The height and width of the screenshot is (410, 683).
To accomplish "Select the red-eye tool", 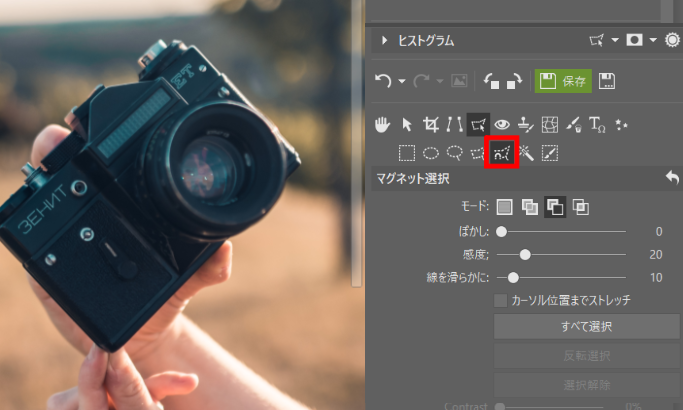I will [x=502, y=125].
